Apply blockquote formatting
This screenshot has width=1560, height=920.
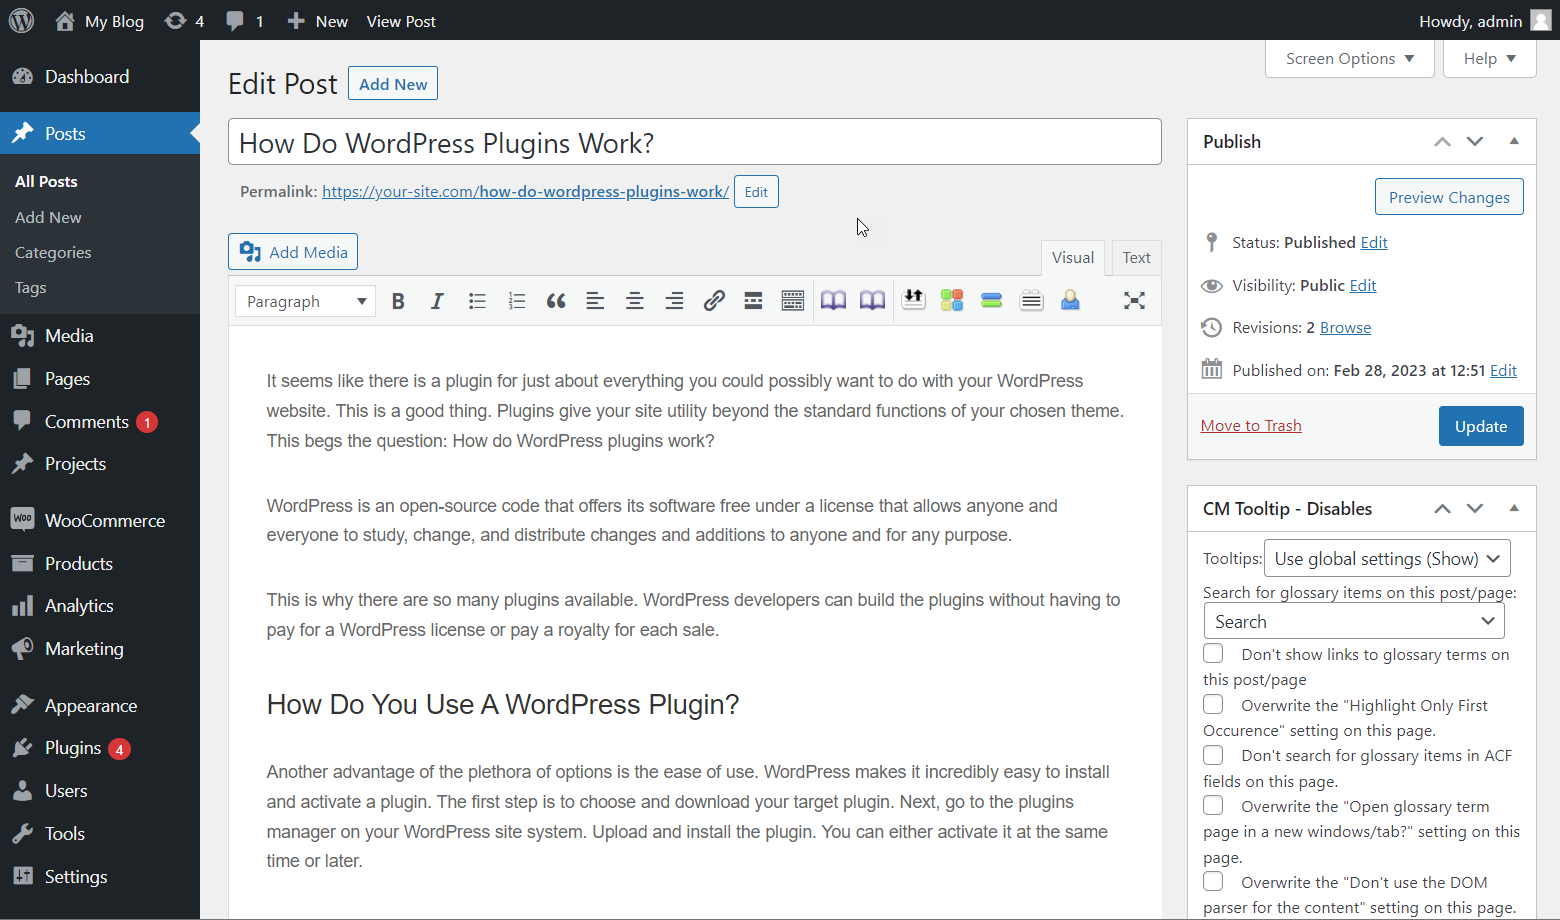556,301
